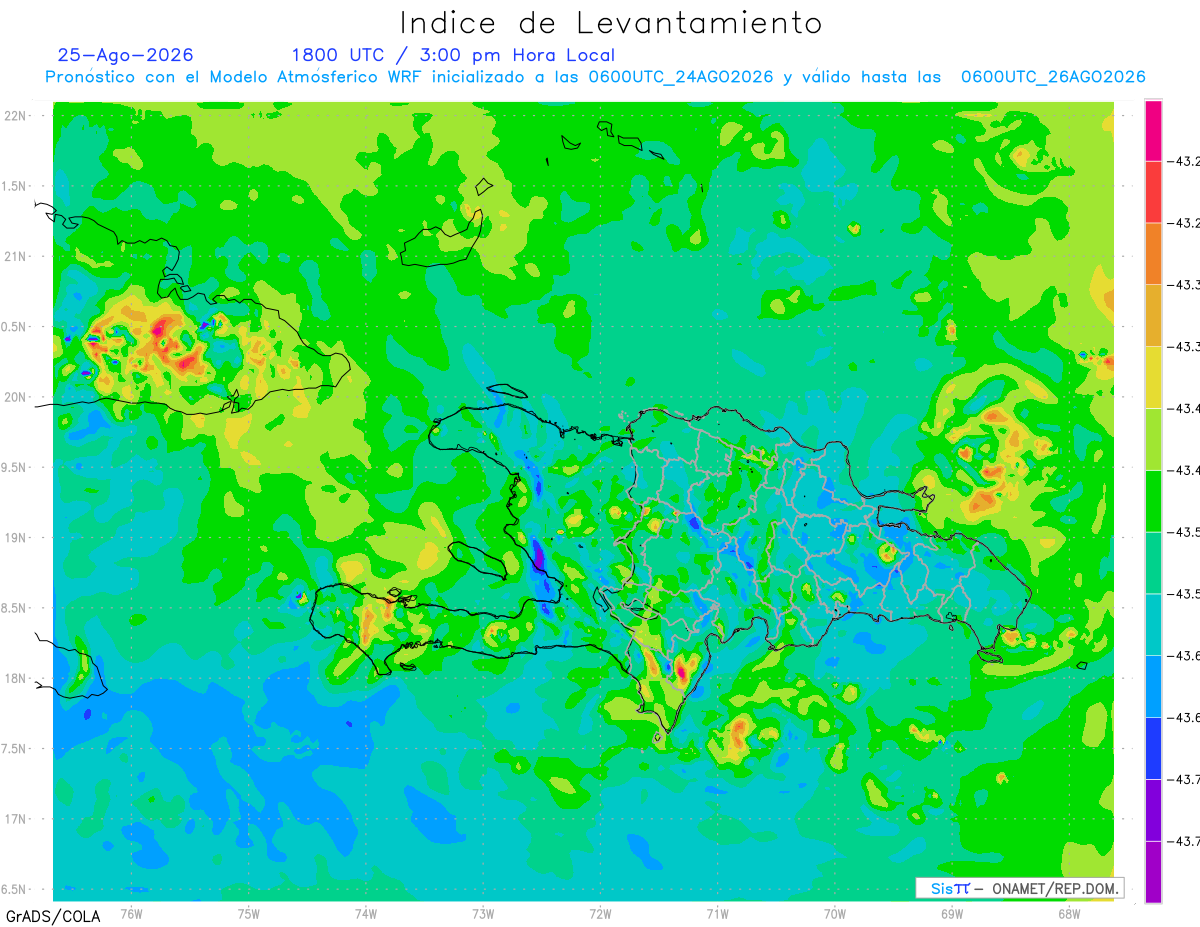Select the turquoise swatch in the color legend
The width and height of the screenshot is (1200, 927).
(x=1153, y=624)
